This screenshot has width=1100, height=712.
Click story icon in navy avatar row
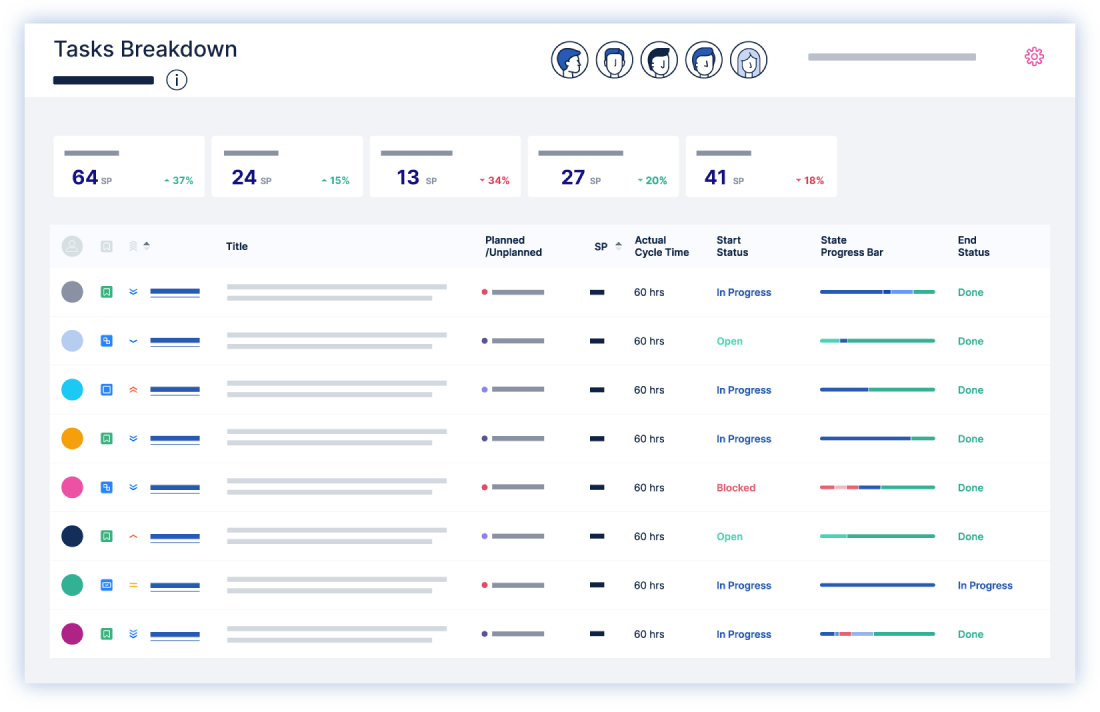click(x=107, y=536)
